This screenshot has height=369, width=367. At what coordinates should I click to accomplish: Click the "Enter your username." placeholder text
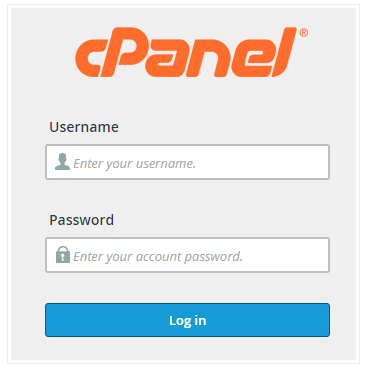(134, 163)
